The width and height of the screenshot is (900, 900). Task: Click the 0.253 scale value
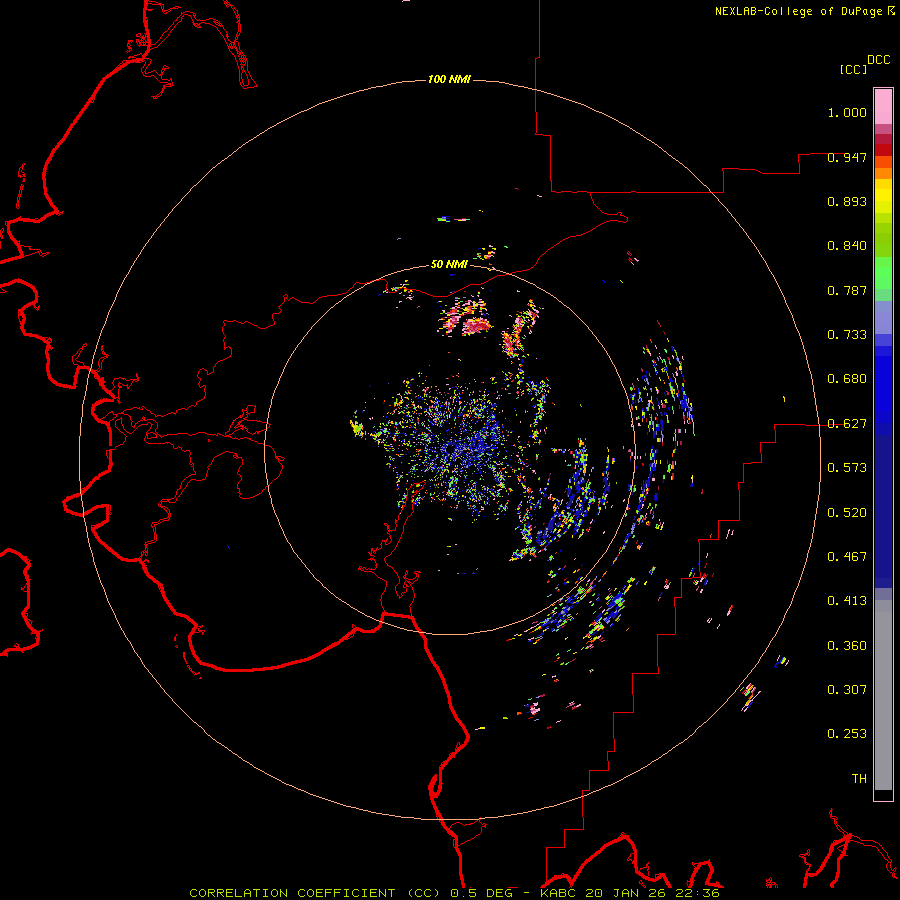pyautogui.click(x=847, y=734)
